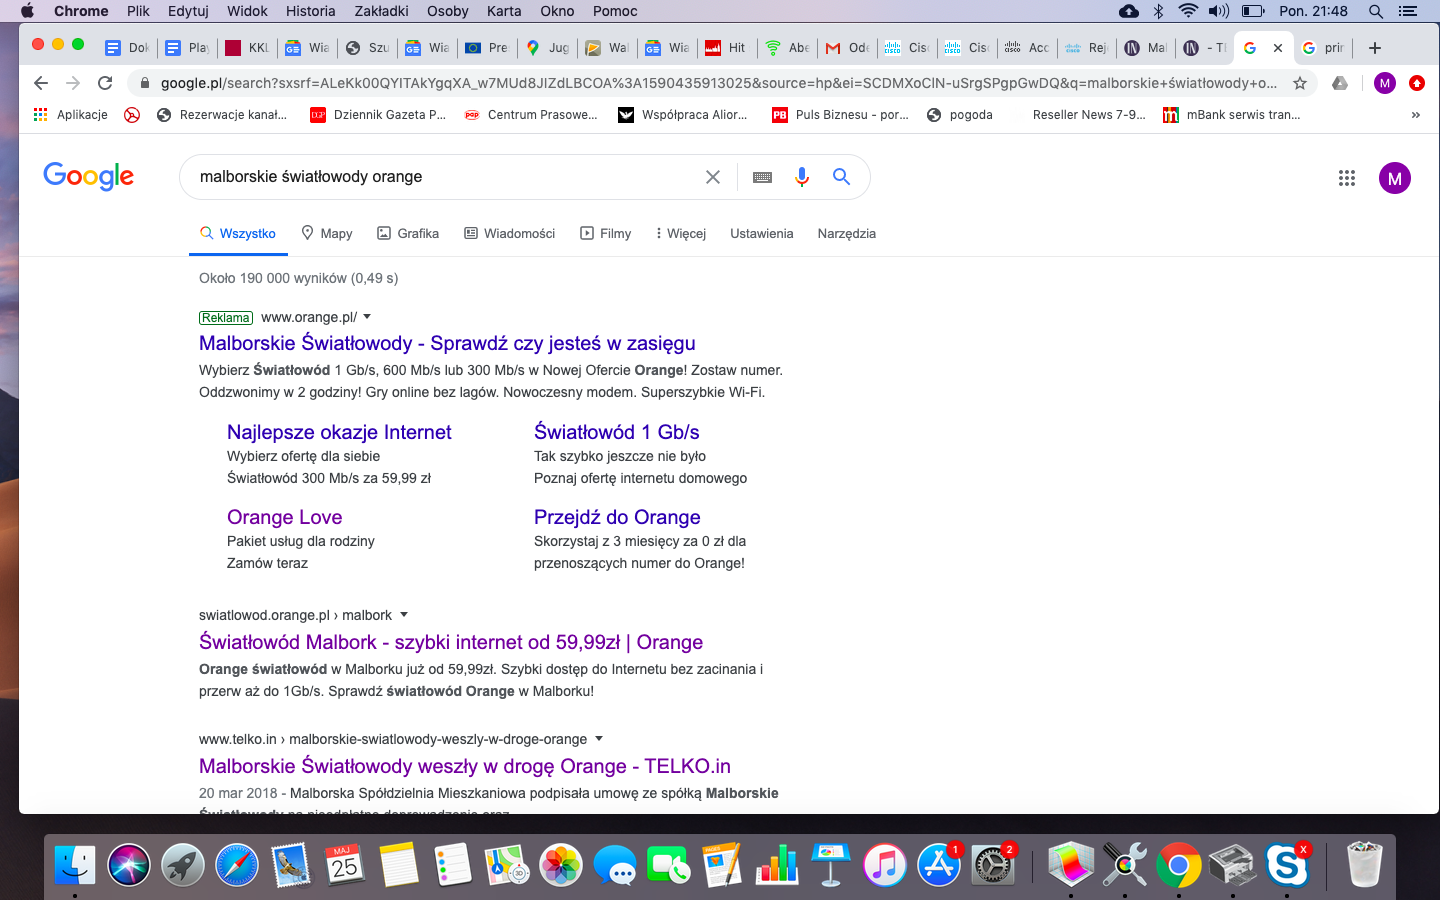Image resolution: width=1440 pixels, height=900 pixels.
Task: Open the Światłowód 1 Gb/s sitelink
Action: (616, 432)
